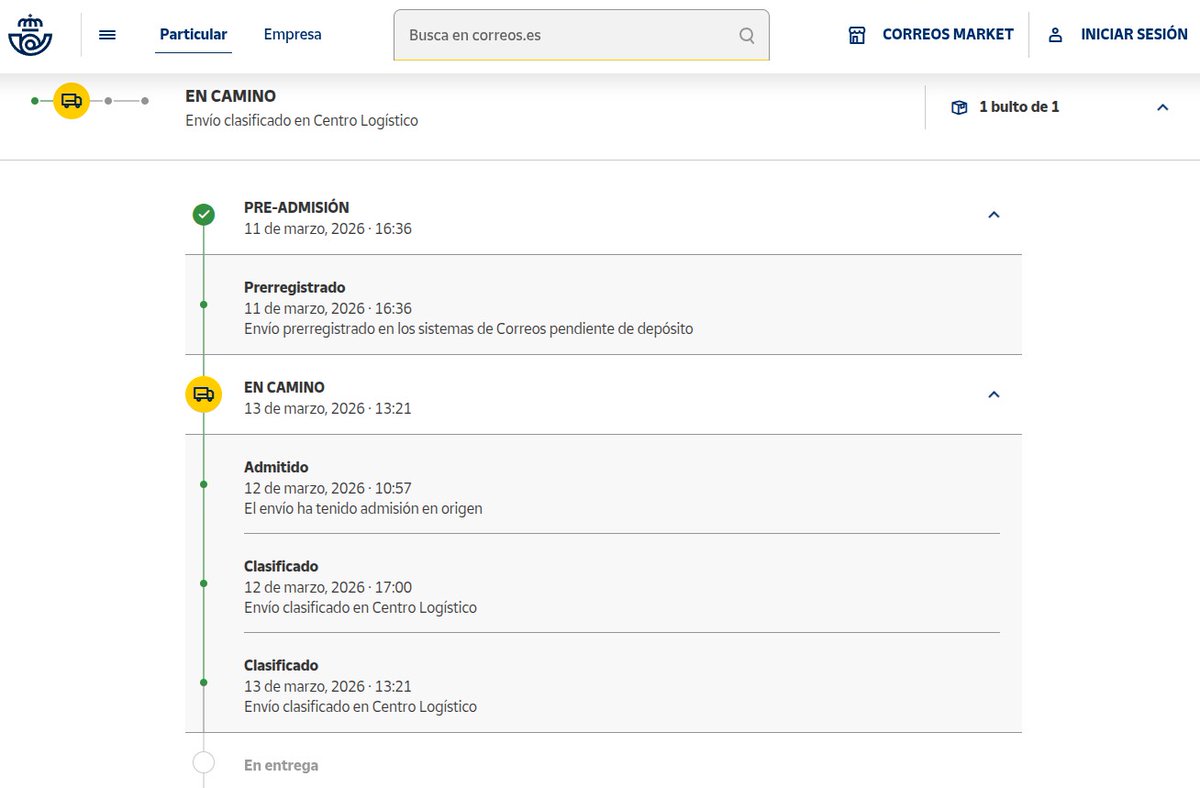This screenshot has height=788, width=1200.
Task: Open the hamburger menu
Action: [x=108, y=35]
